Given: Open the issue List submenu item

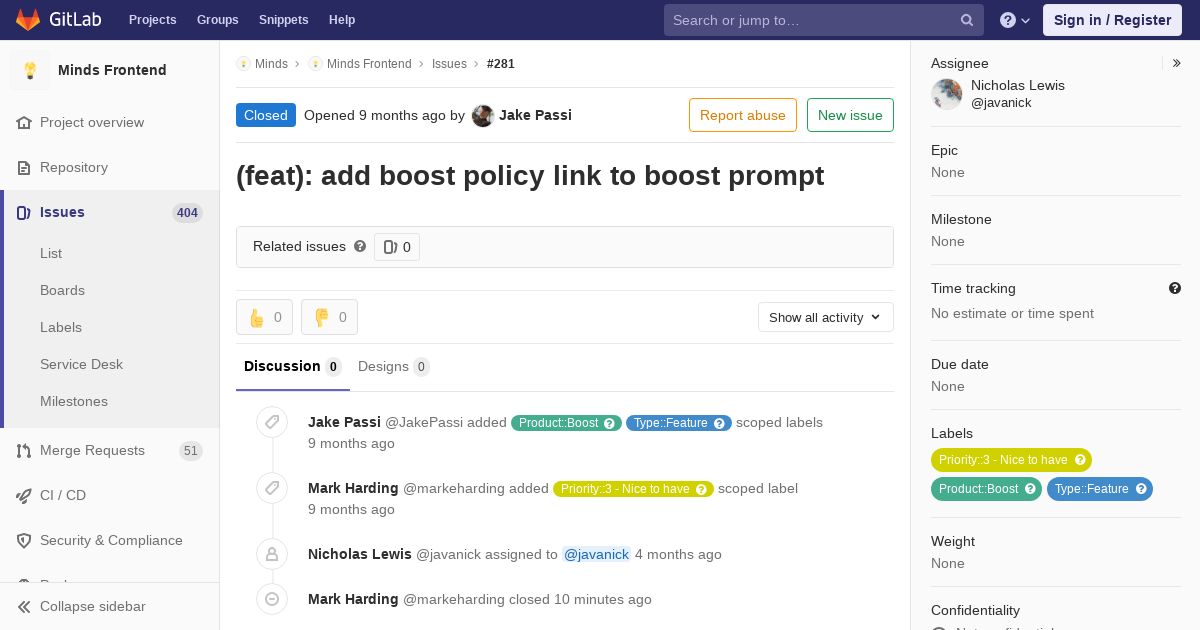Looking at the screenshot, I should pos(51,253).
